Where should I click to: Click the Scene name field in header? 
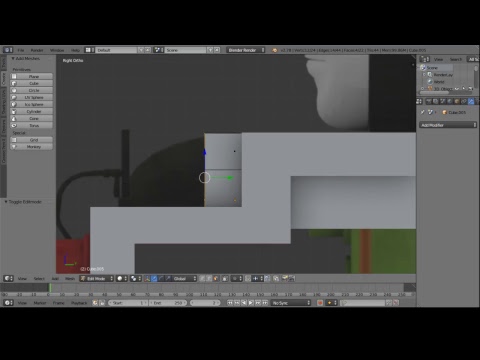(185, 50)
